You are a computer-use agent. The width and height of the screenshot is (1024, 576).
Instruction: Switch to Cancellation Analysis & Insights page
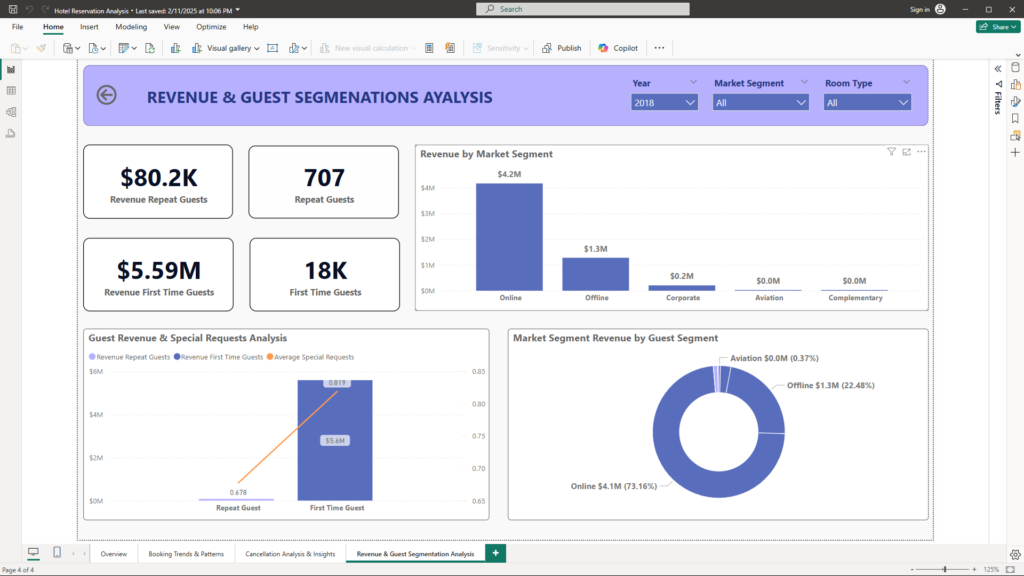[x=290, y=553]
